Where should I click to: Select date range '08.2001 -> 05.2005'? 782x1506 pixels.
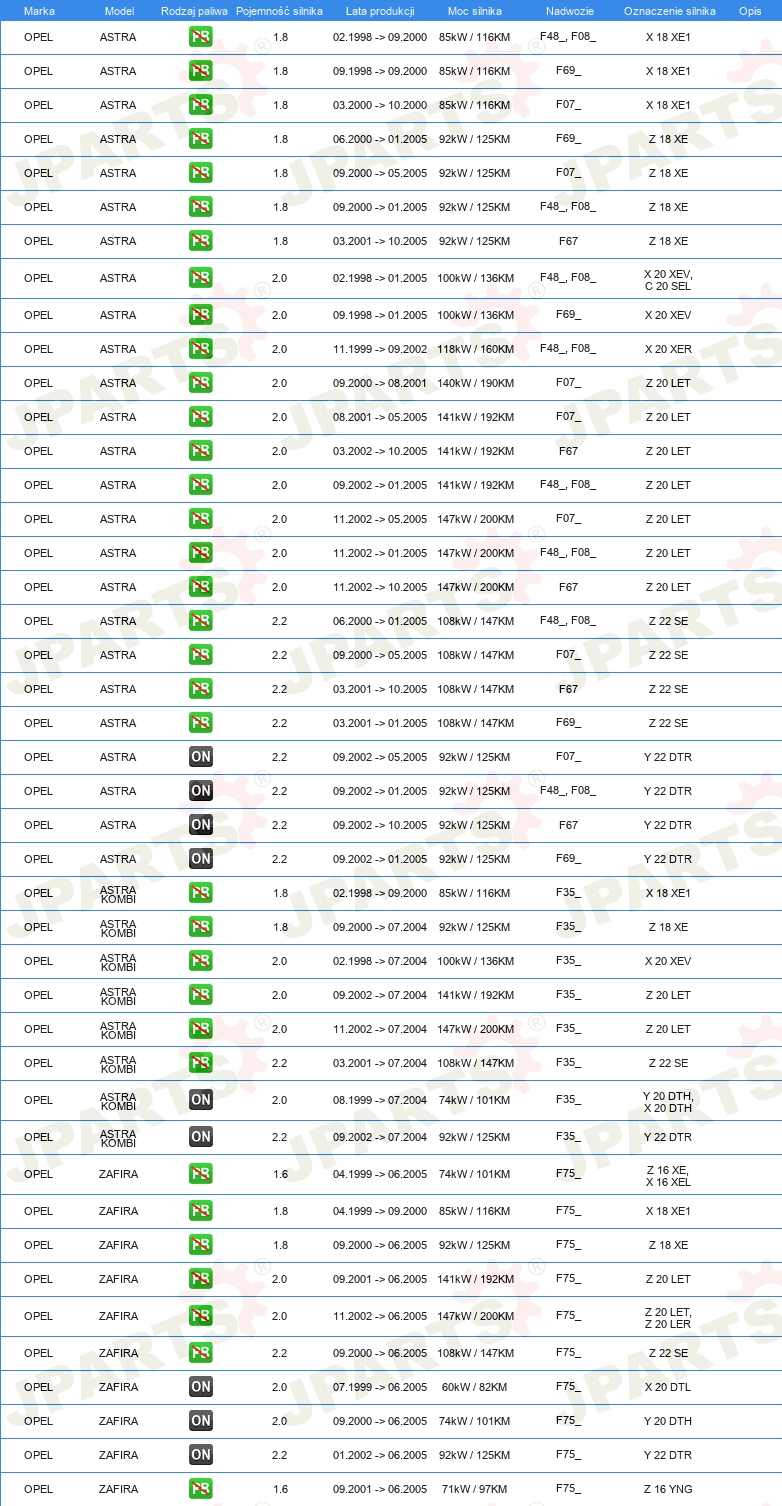(380, 417)
